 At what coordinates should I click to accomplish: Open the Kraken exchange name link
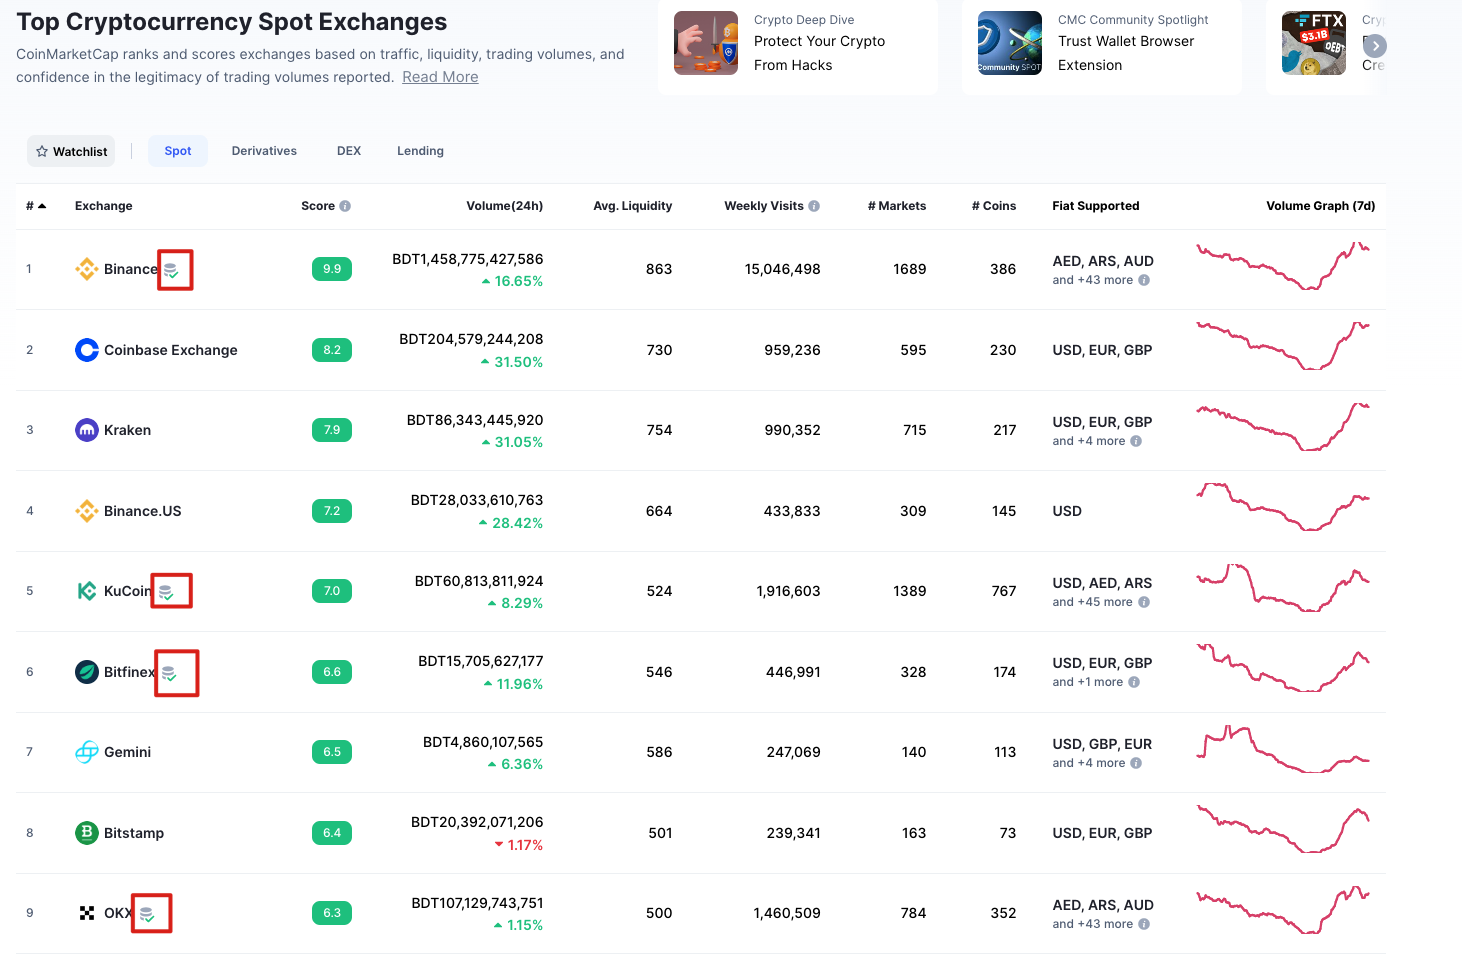tap(128, 430)
